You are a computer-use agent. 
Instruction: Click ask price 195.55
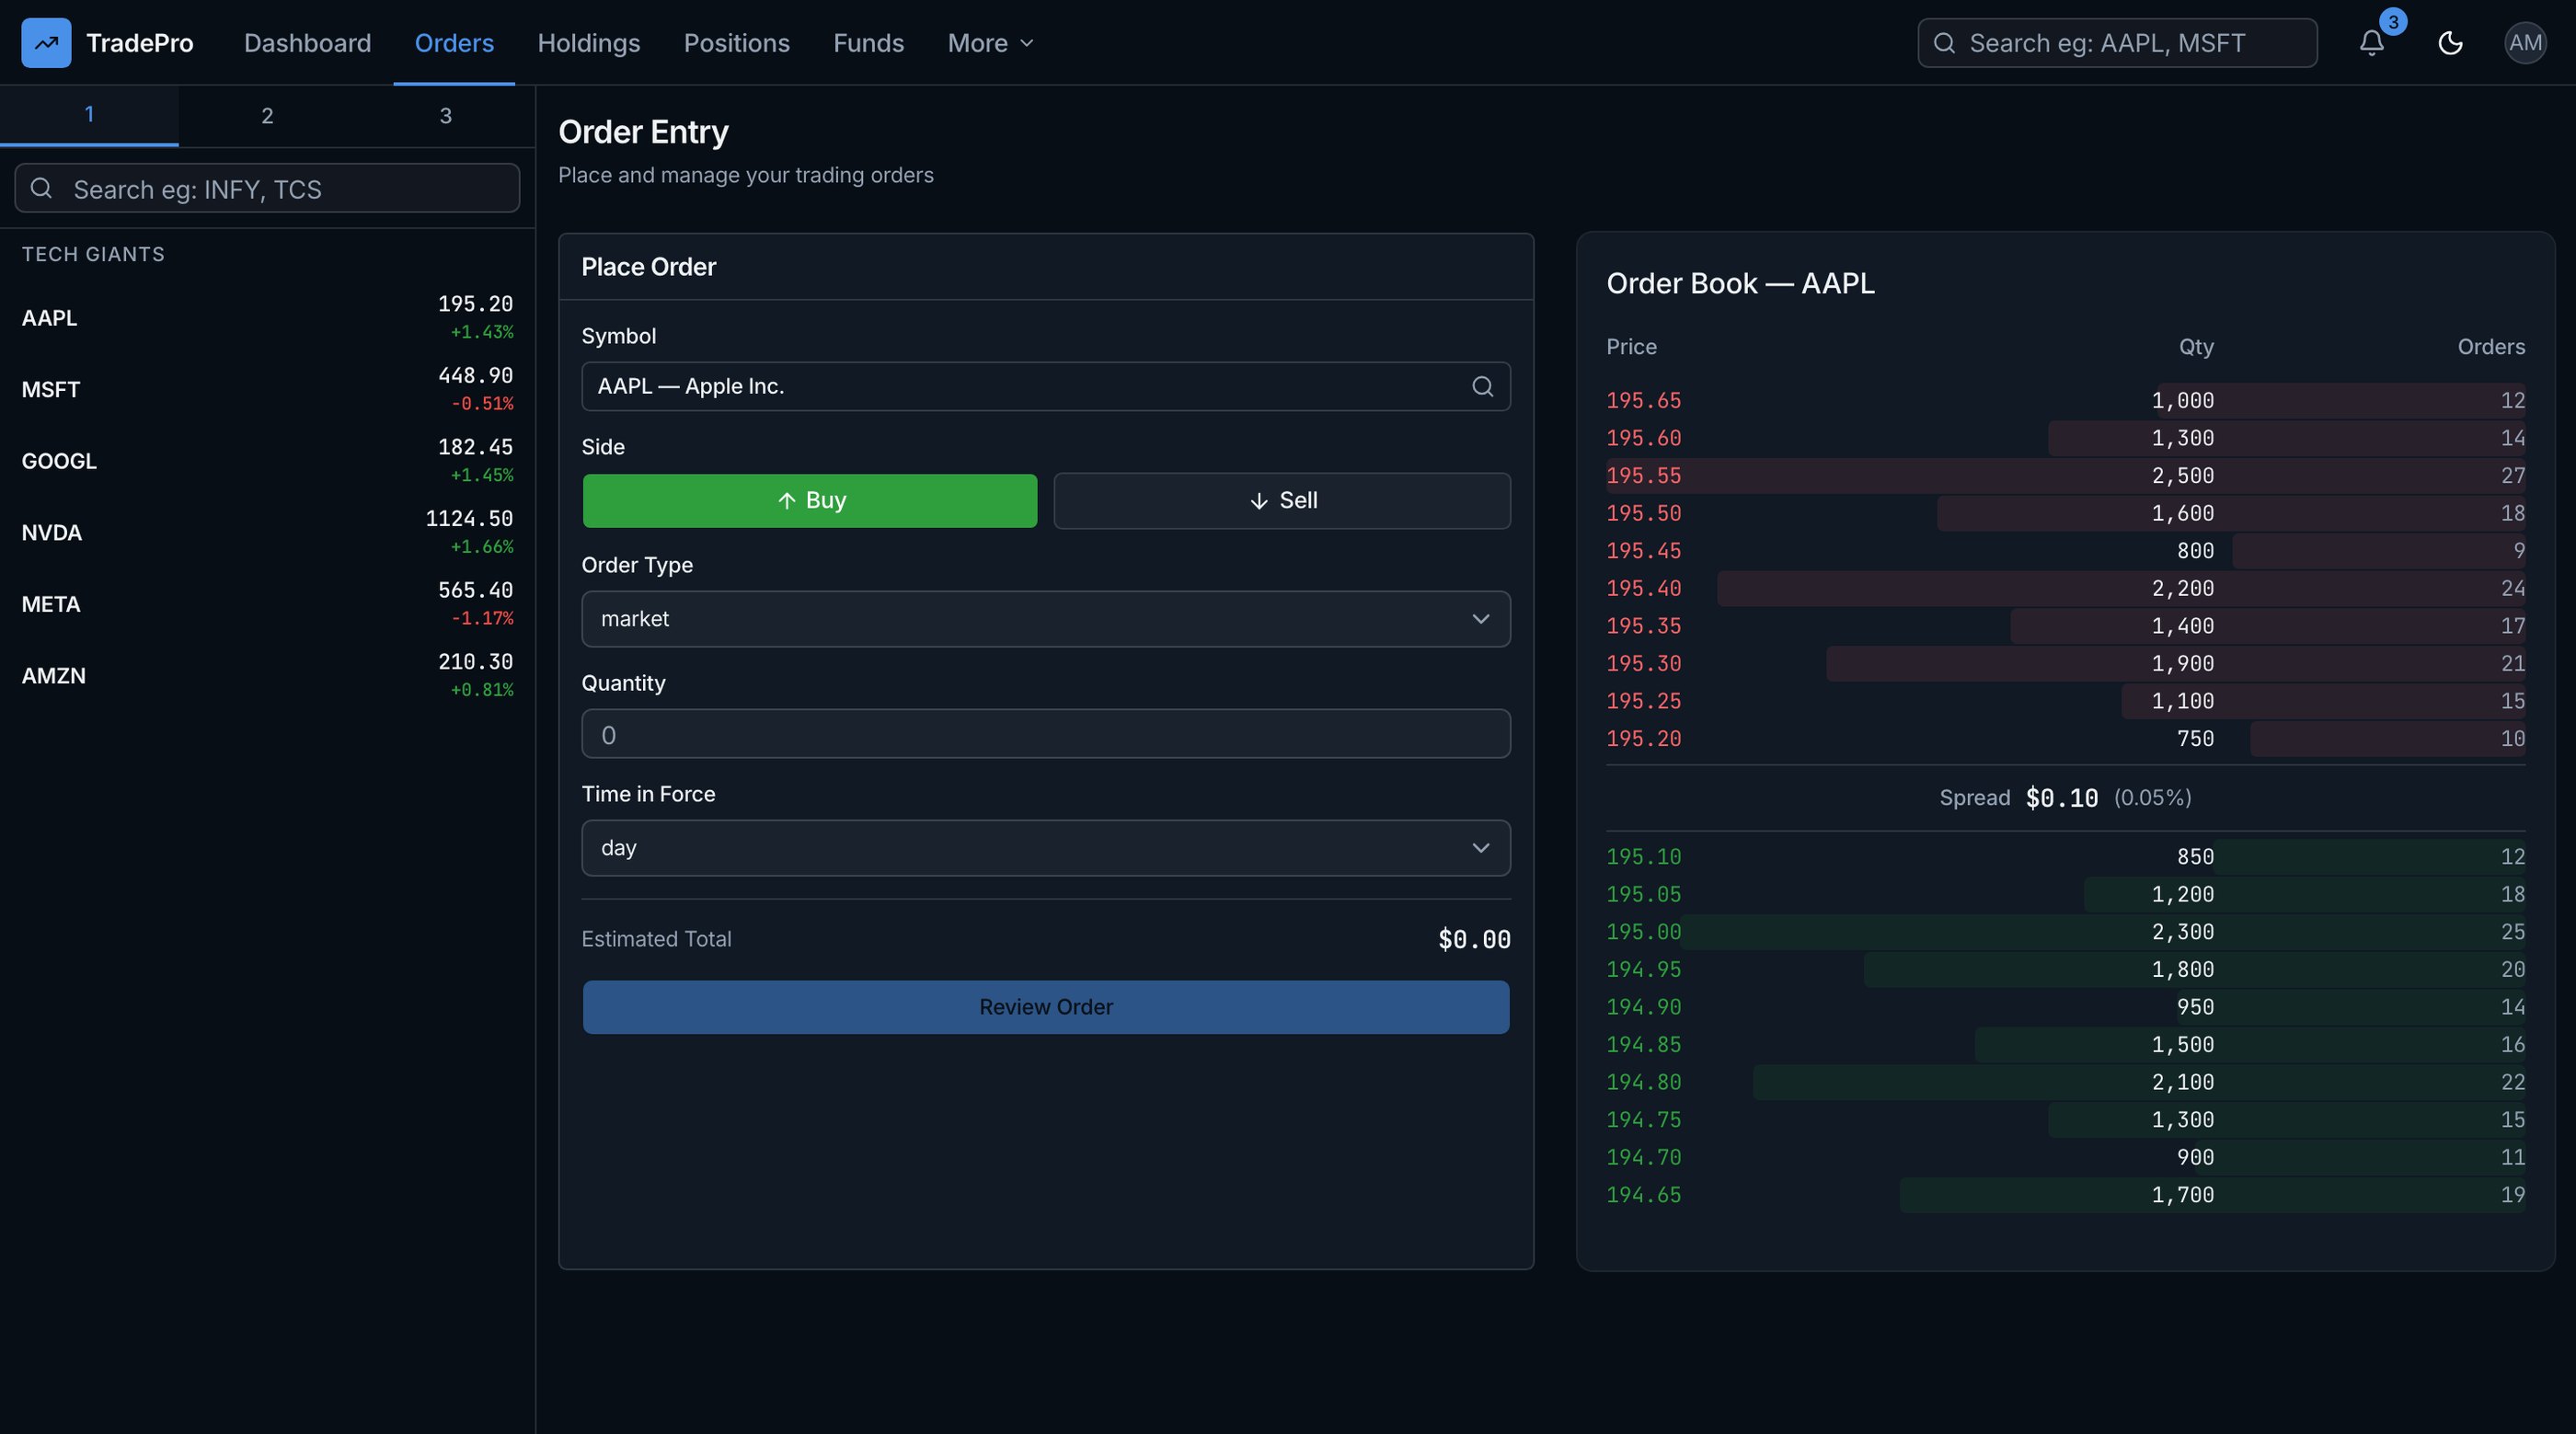[x=1643, y=476]
